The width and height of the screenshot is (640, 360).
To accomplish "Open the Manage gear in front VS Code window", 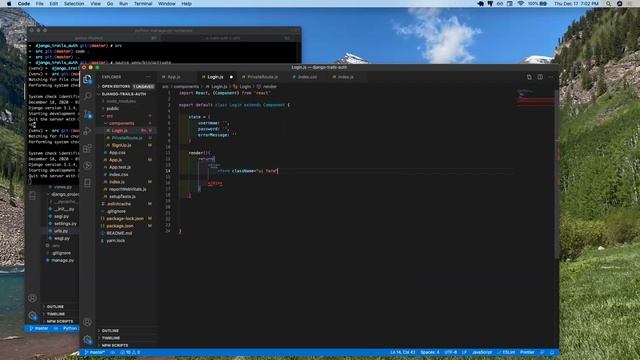I will (x=87, y=339).
